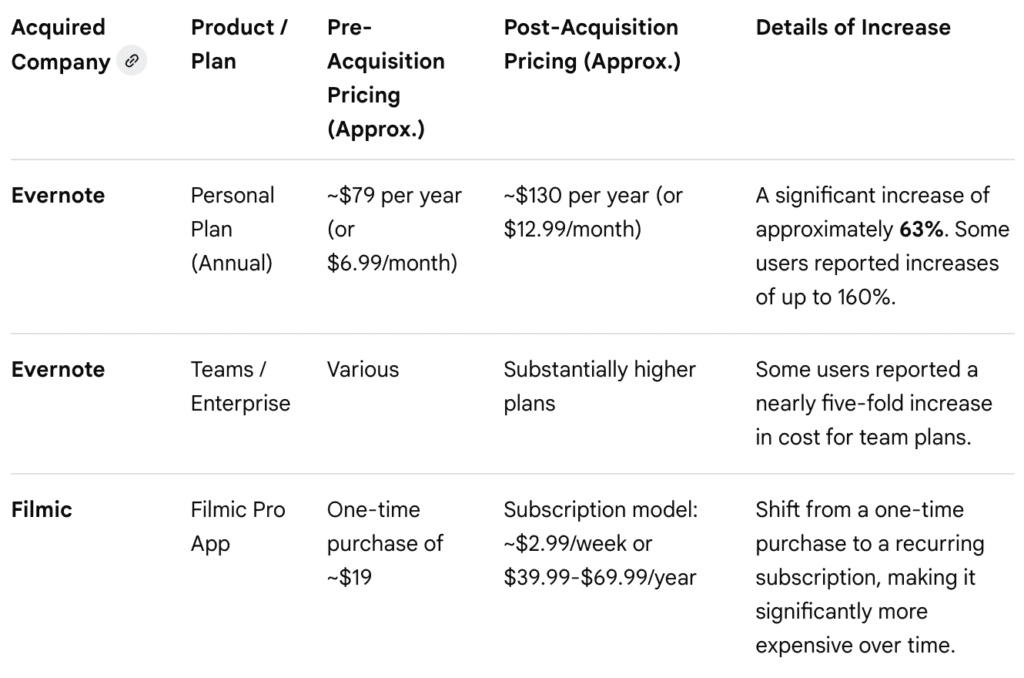Click the Teams / Enterprise cell
The width and height of the screenshot is (1024, 678).
(x=240, y=386)
